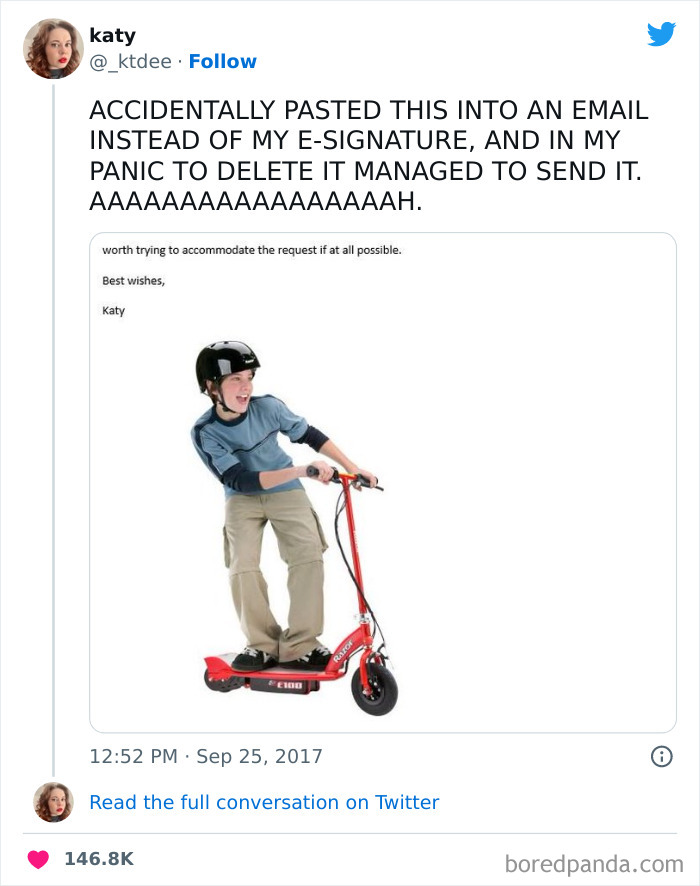This screenshot has width=700, height=886.
Task: Click the "Best wishes," line in the email
Action: [x=133, y=280]
